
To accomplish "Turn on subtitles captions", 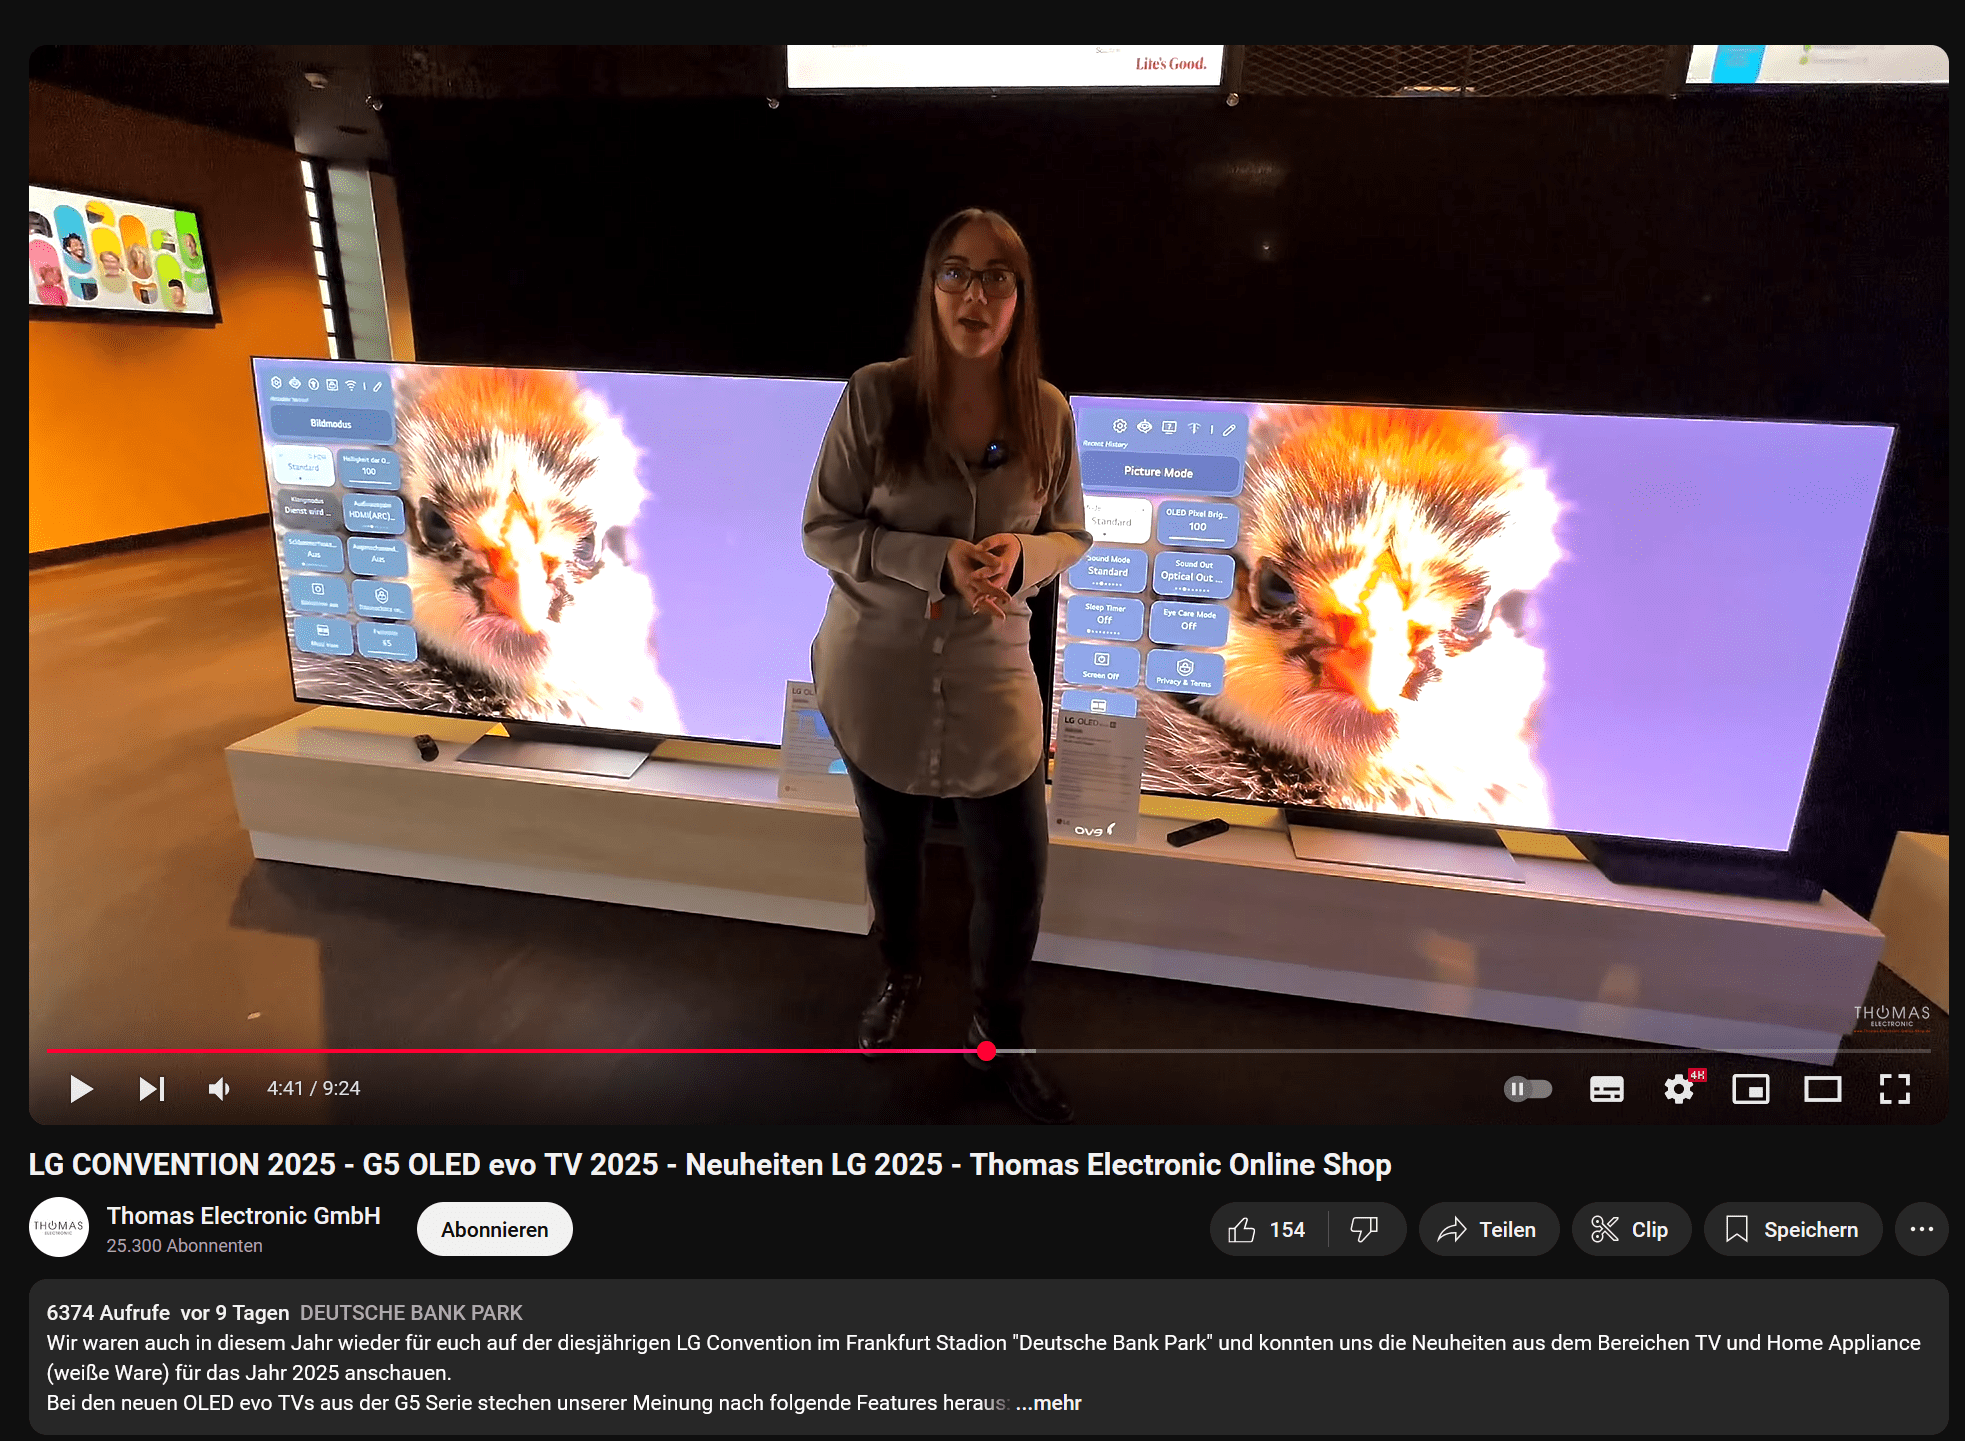I will click(x=1606, y=1089).
